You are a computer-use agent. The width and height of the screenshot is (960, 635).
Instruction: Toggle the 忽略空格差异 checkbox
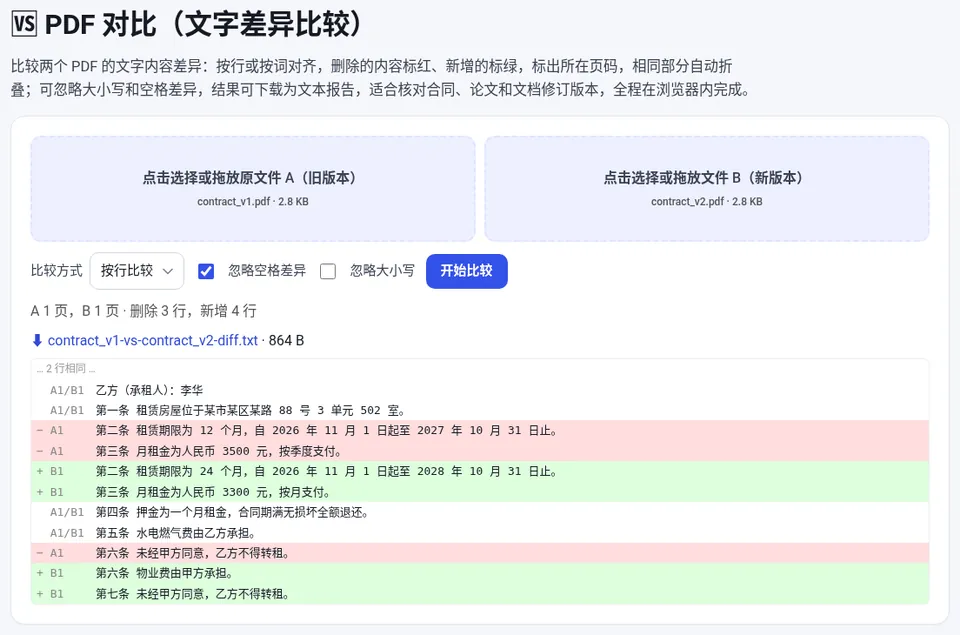click(206, 271)
